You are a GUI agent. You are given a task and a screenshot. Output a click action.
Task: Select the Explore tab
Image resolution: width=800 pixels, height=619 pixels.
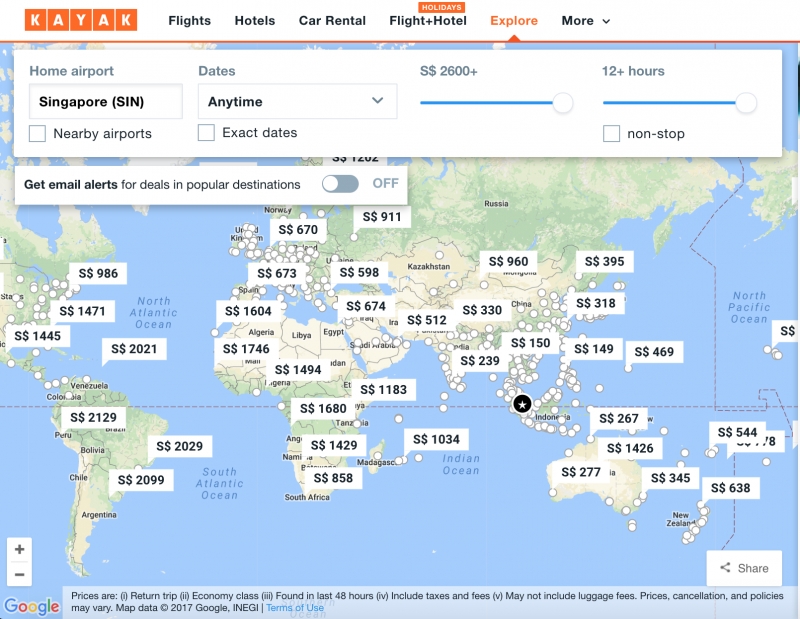pos(514,21)
